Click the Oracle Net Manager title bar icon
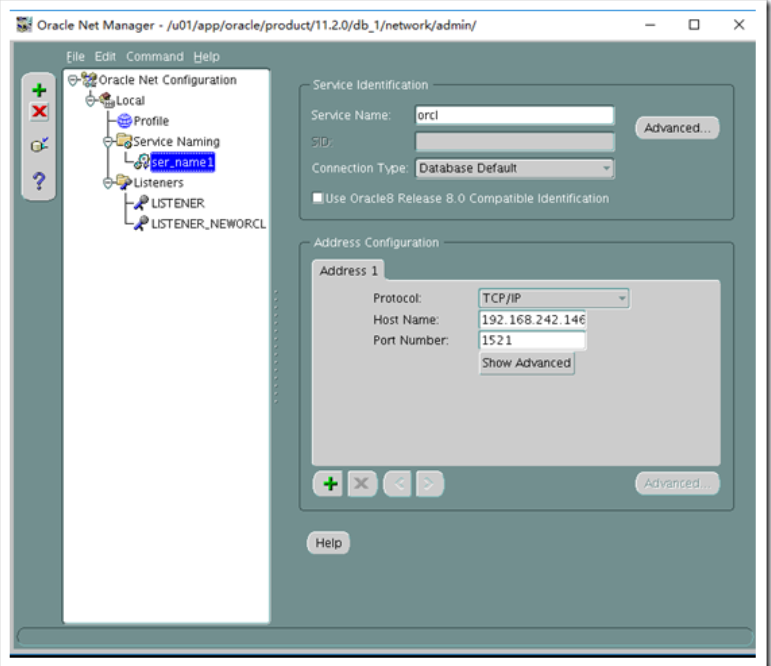This screenshot has height=666, width=771. click(24, 25)
